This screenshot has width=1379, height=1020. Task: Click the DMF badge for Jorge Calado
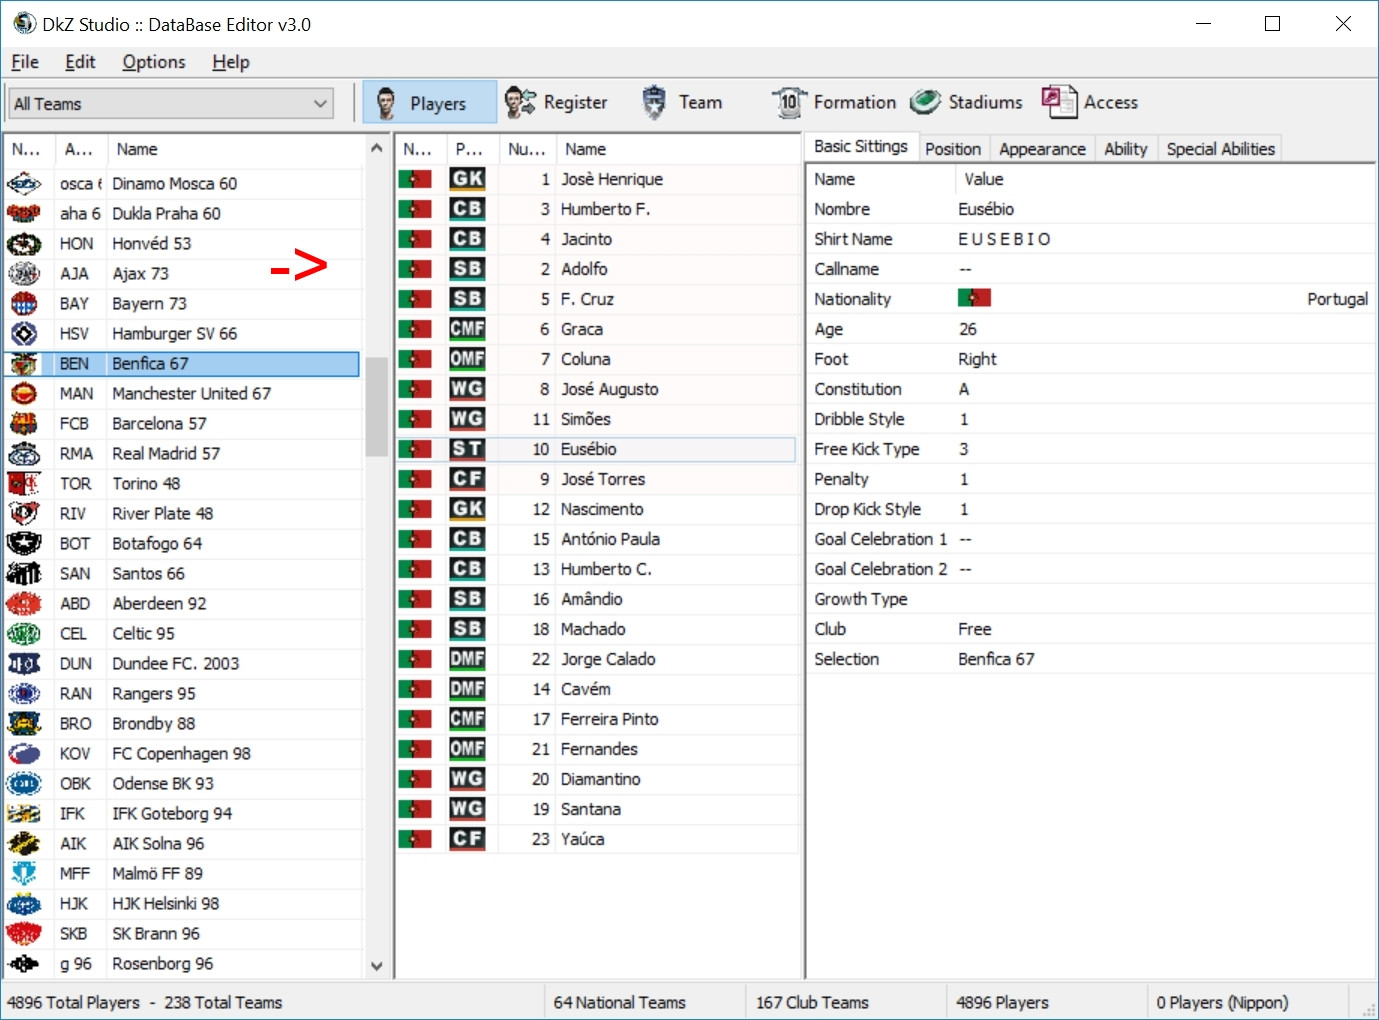point(467,659)
